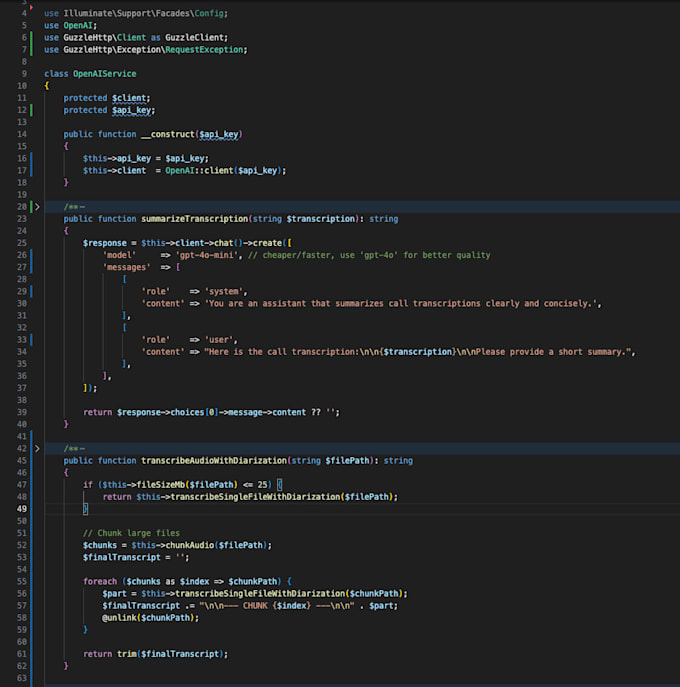Expand the folded comment block at line 20
The width and height of the screenshot is (680, 687).
pos(37,207)
